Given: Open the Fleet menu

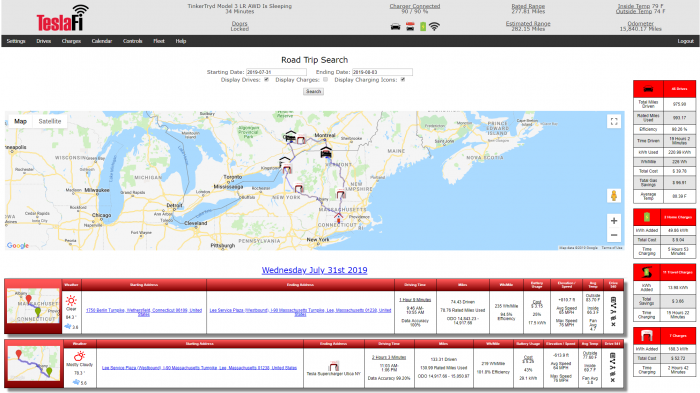Looking at the screenshot, I should click(x=159, y=41).
